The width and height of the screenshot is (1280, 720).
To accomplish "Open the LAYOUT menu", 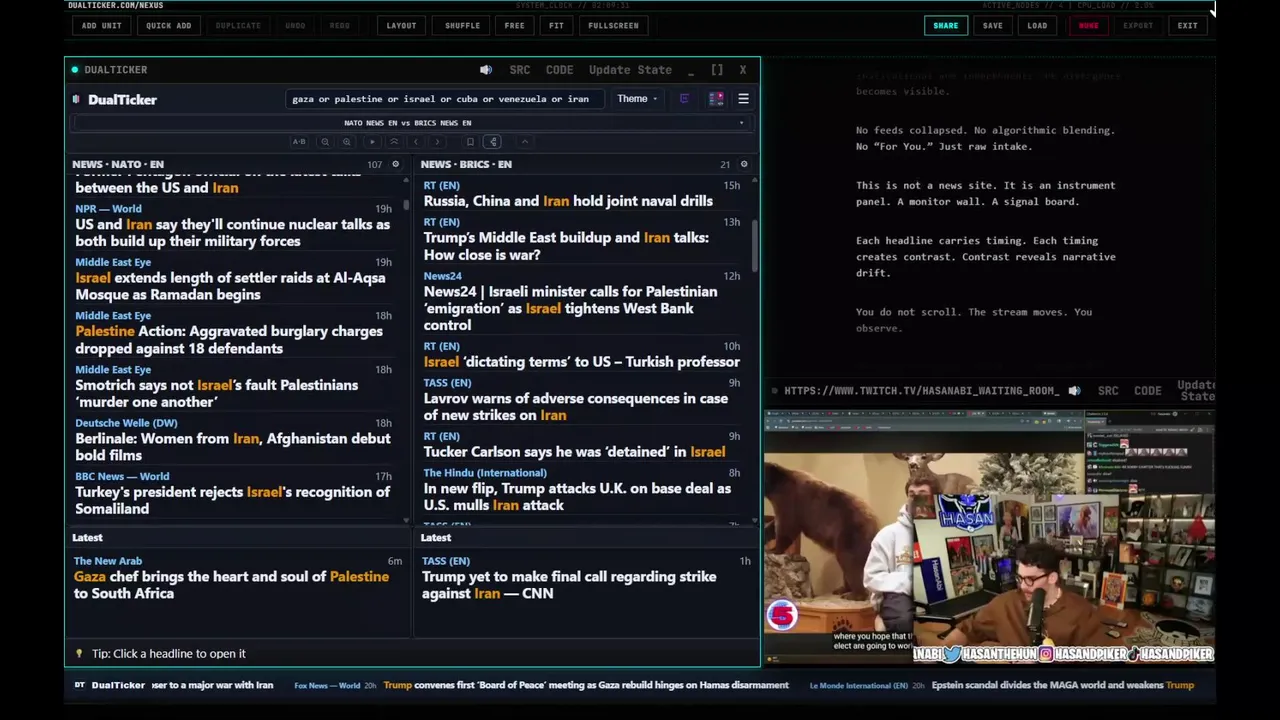I will click(401, 25).
